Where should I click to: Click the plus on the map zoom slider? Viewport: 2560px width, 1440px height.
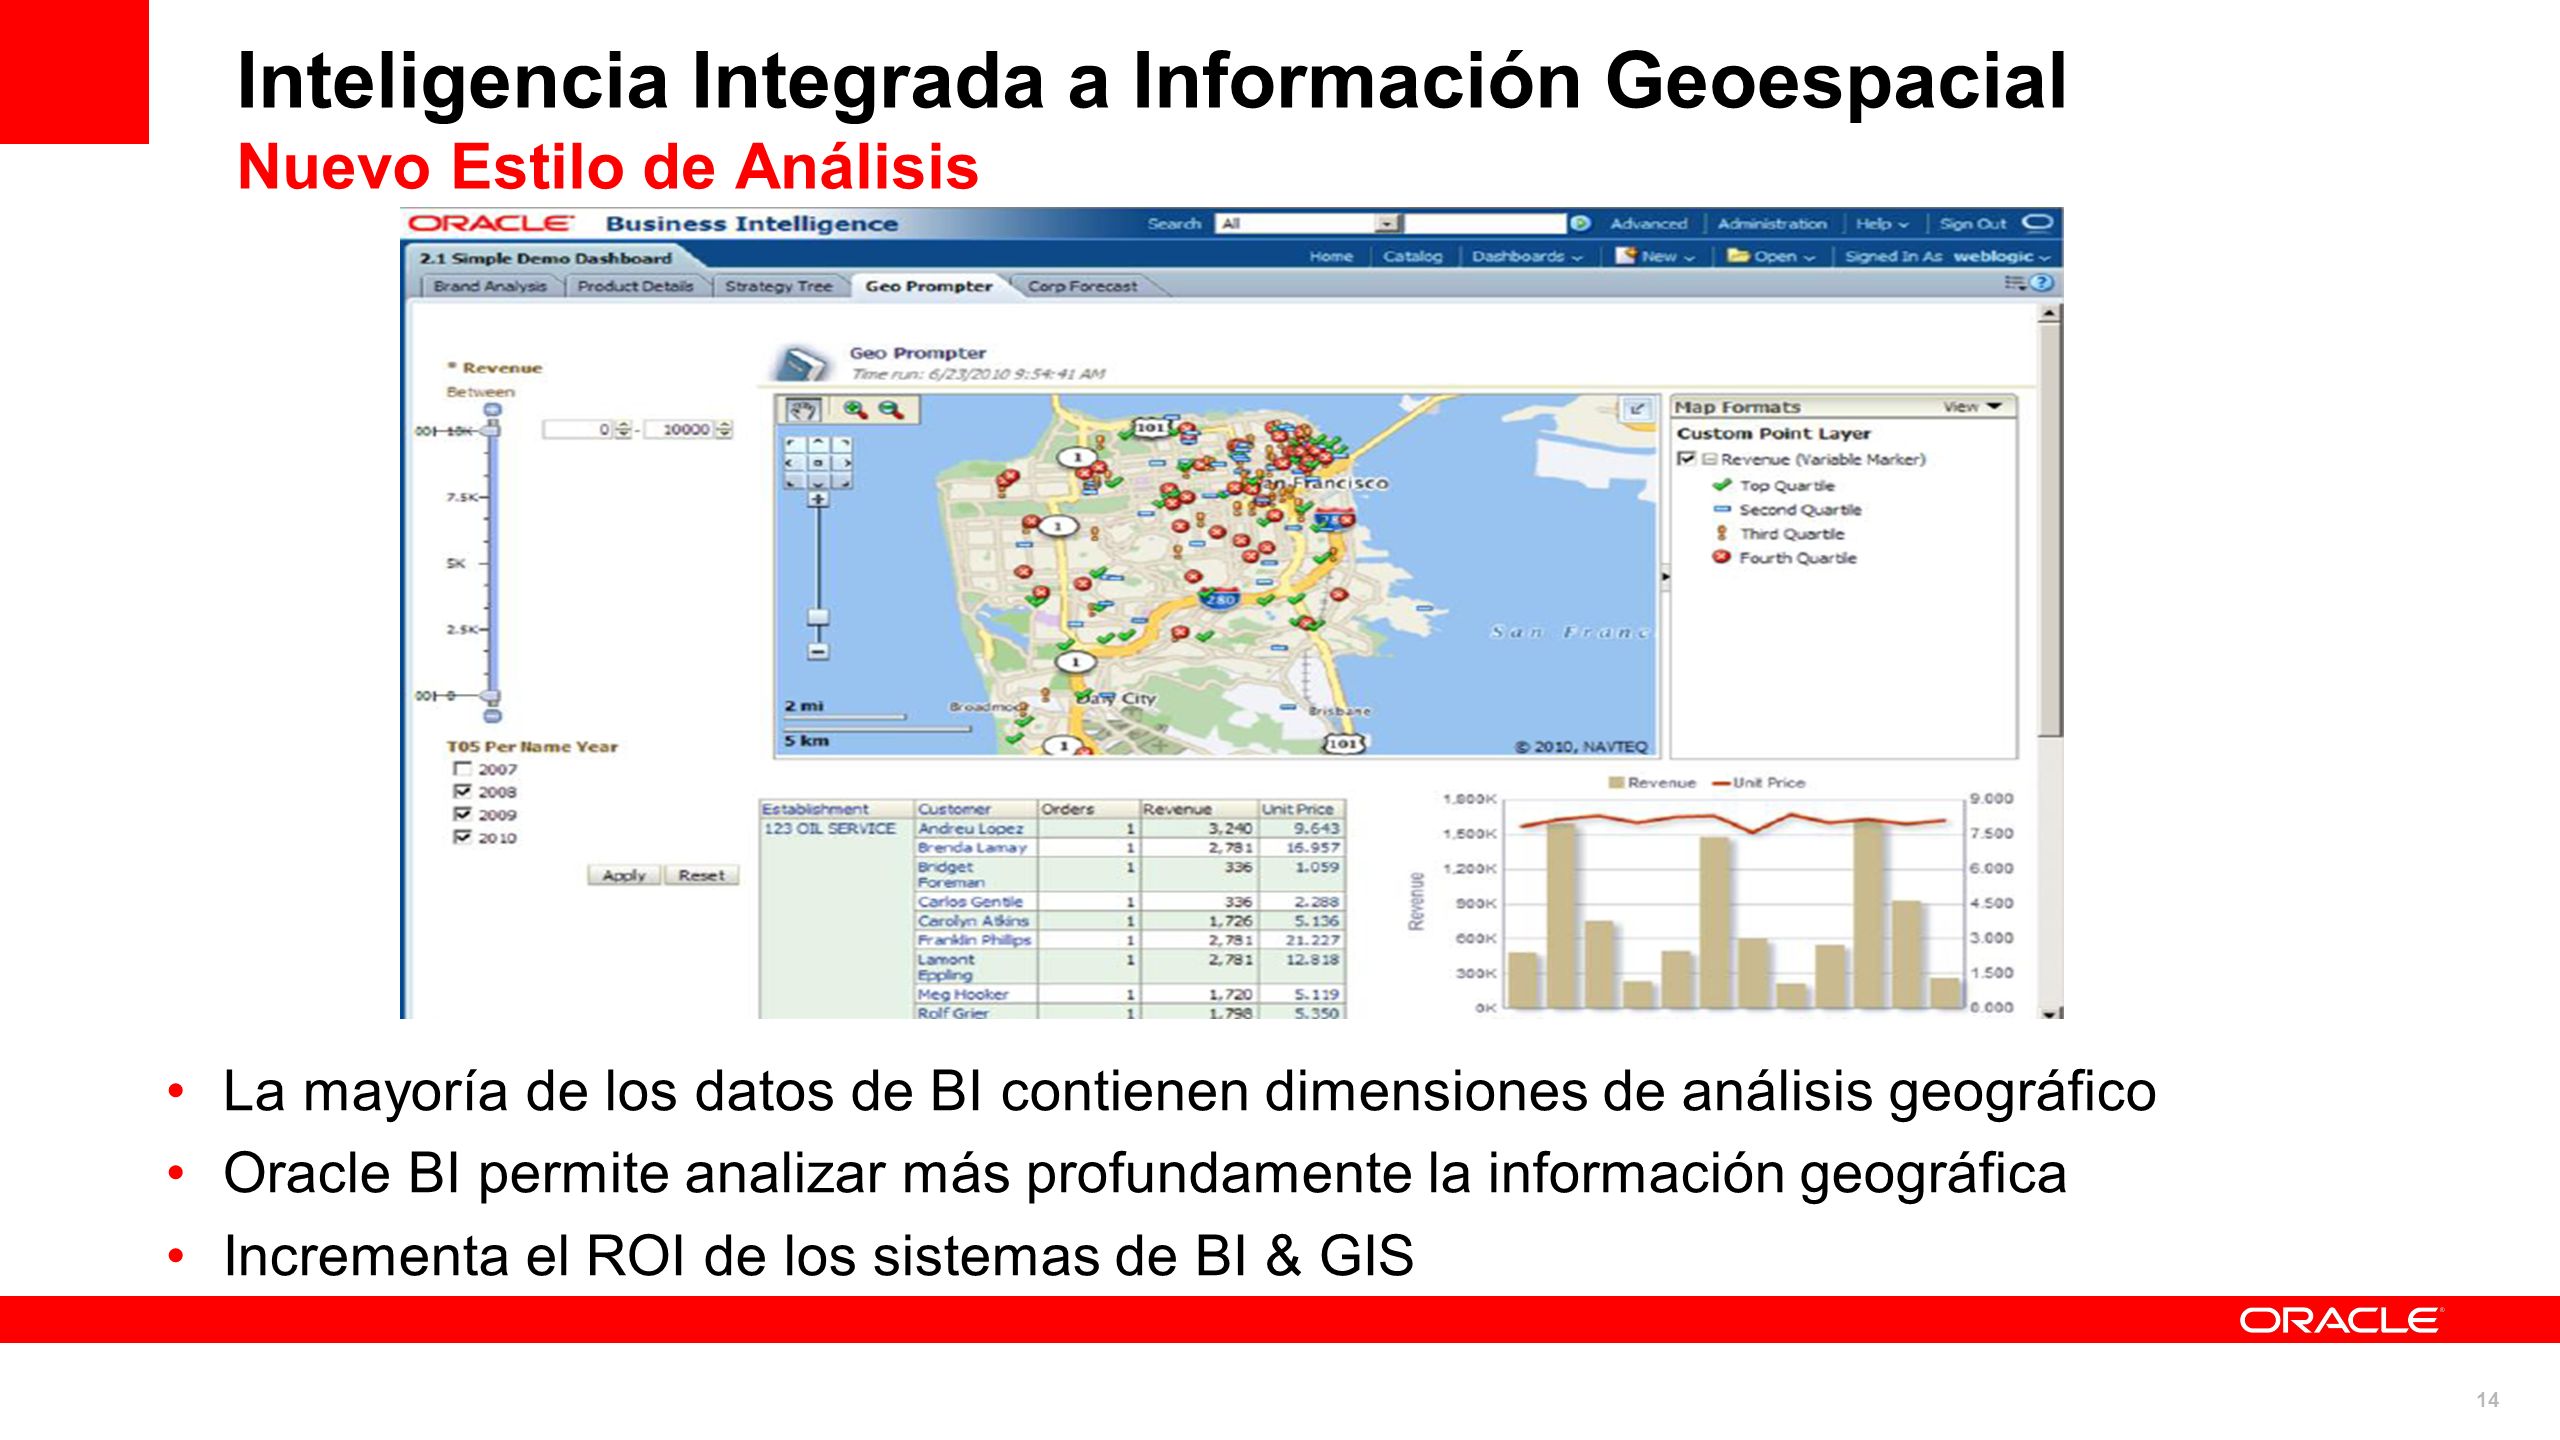click(x=818, y=499)
